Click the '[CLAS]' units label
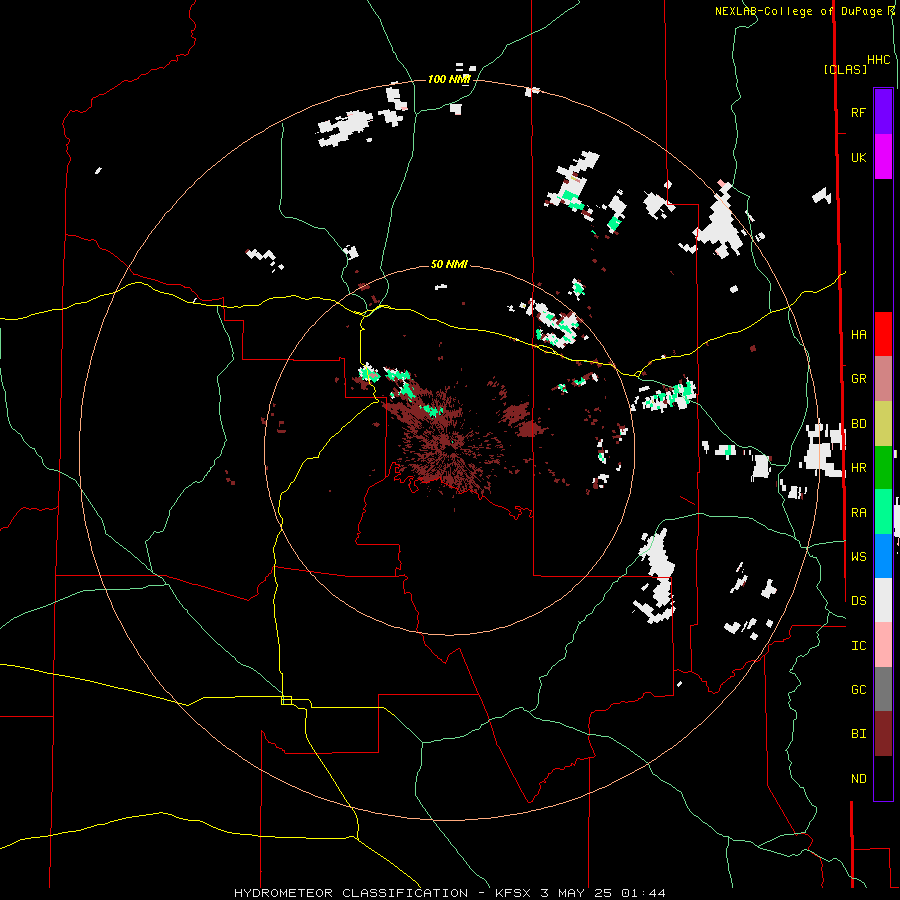Image resolution: width=900 pixels, height=900 pixels. 845,69
